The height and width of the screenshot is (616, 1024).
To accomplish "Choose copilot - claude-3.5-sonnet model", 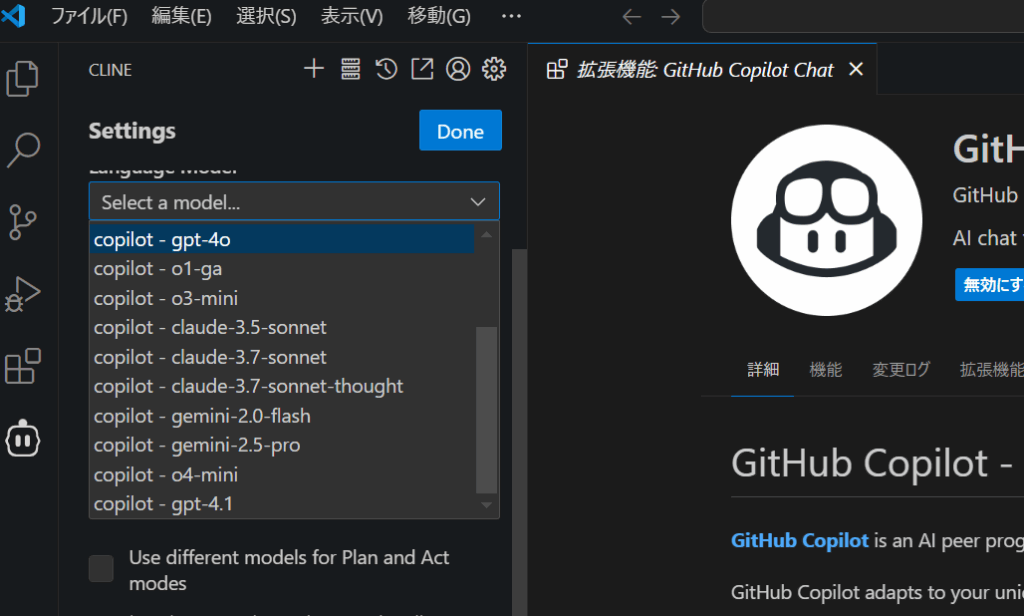I will [282, 328].
